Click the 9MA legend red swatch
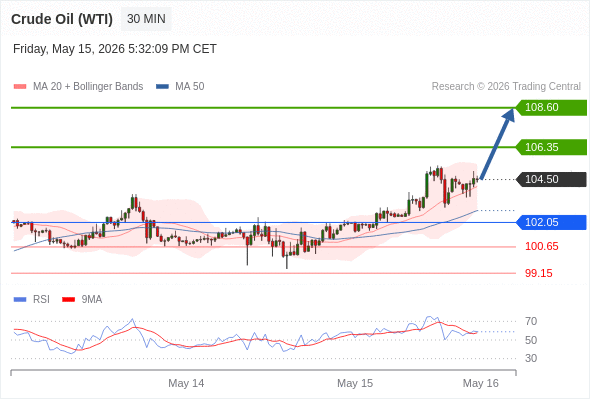The width and height of the screenshot is (590, 400). [x=68, y=300]
